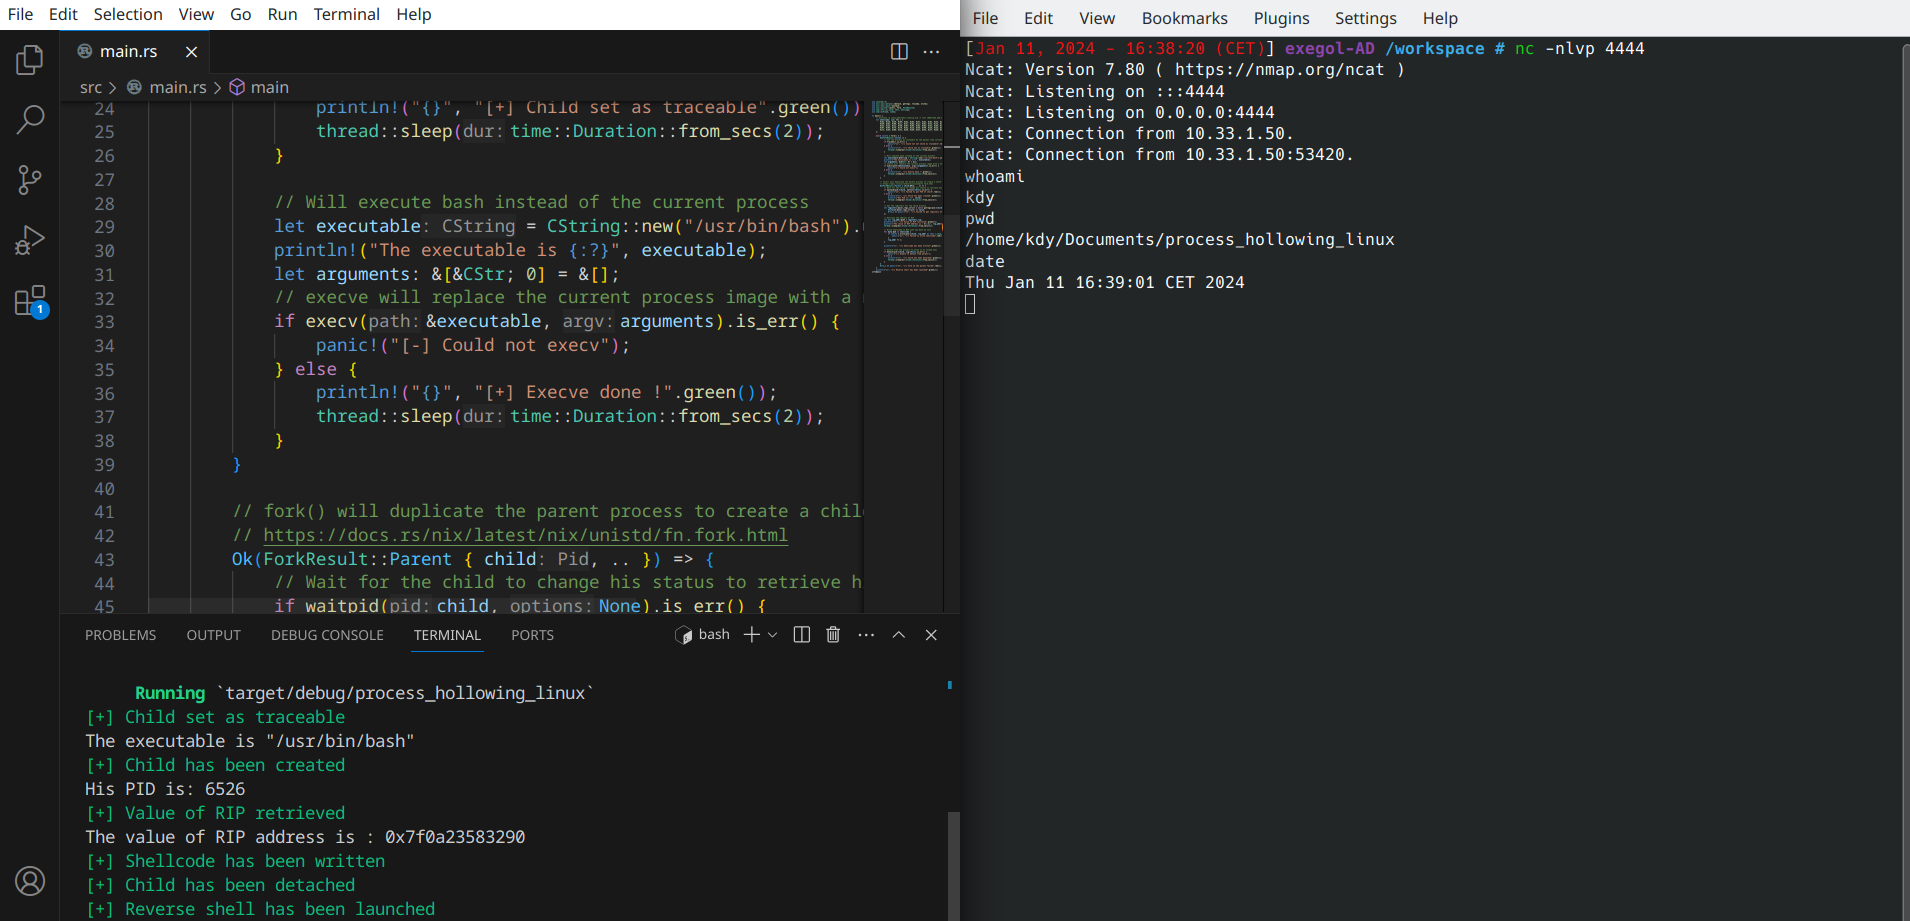Image resolution: width=1910 pixels, height=921 pixels.
Task: Close the bottom panel
Action: click(x=931, y=635)
